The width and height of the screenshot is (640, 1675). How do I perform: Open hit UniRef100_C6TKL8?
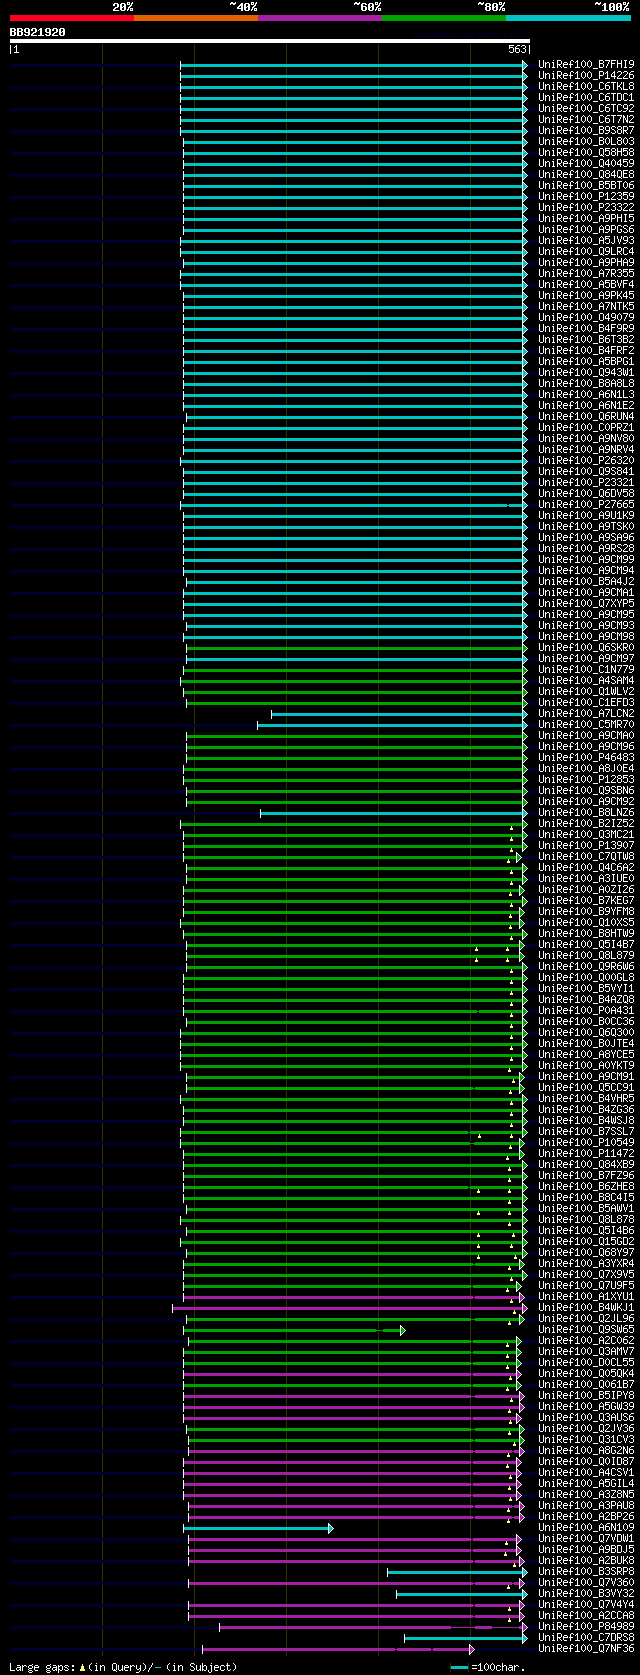(x=586, y=86)
